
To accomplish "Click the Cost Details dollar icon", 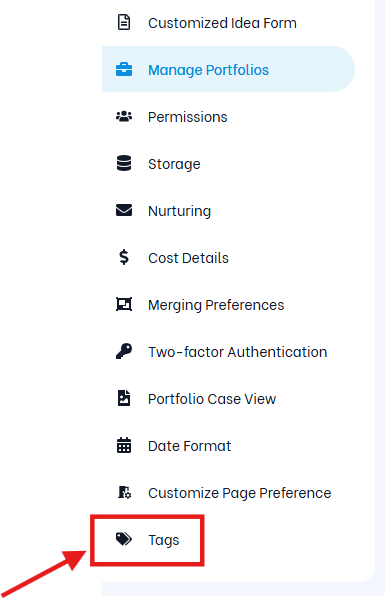I will [x=124, y=257].
